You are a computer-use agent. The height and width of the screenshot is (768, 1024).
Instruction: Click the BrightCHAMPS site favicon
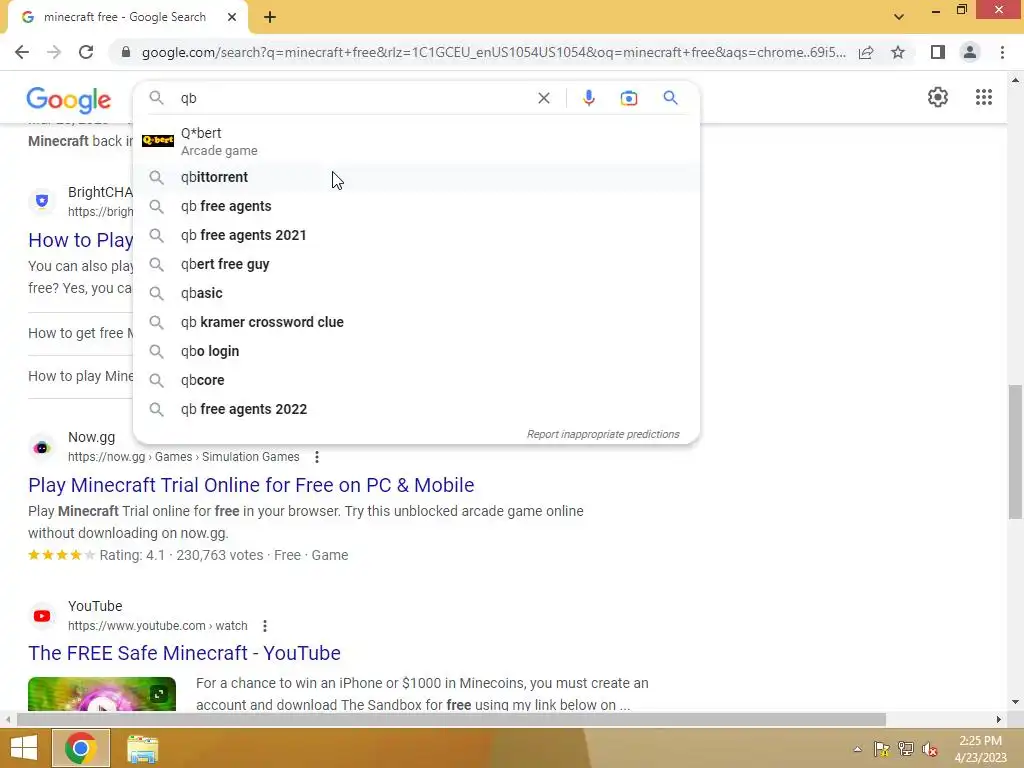(42, 201)
